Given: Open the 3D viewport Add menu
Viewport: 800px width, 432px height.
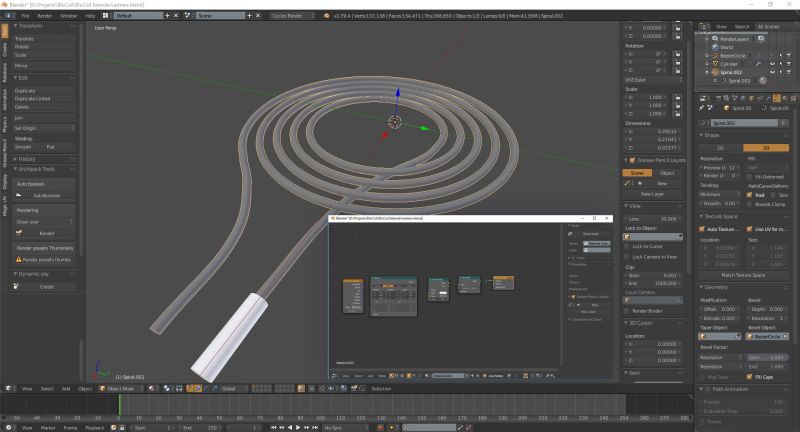Looking at the screenshot, I should (66, 389).
